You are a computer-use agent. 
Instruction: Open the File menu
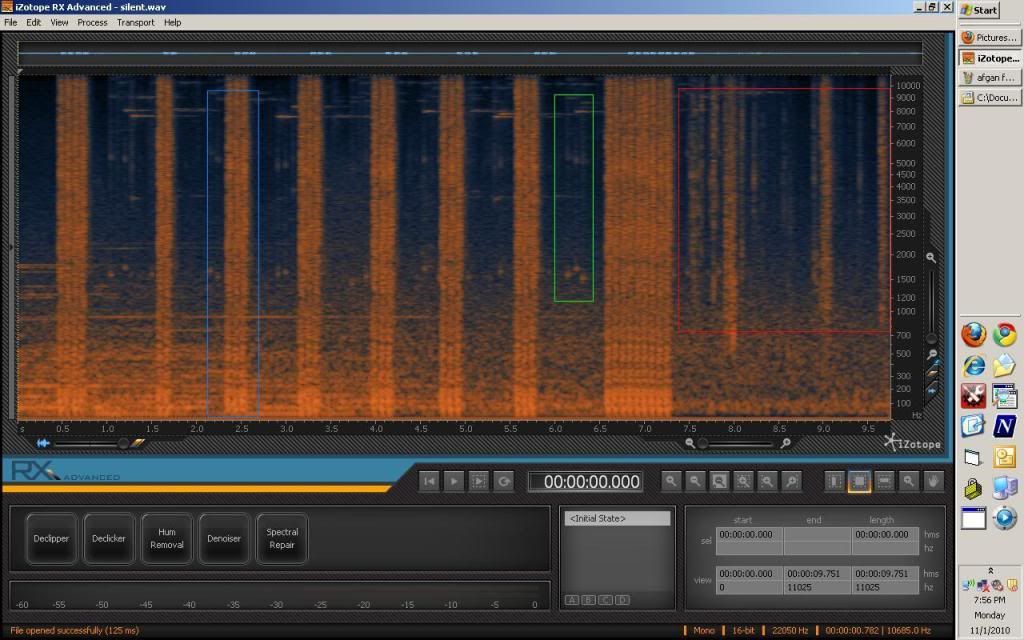point(10,22)
